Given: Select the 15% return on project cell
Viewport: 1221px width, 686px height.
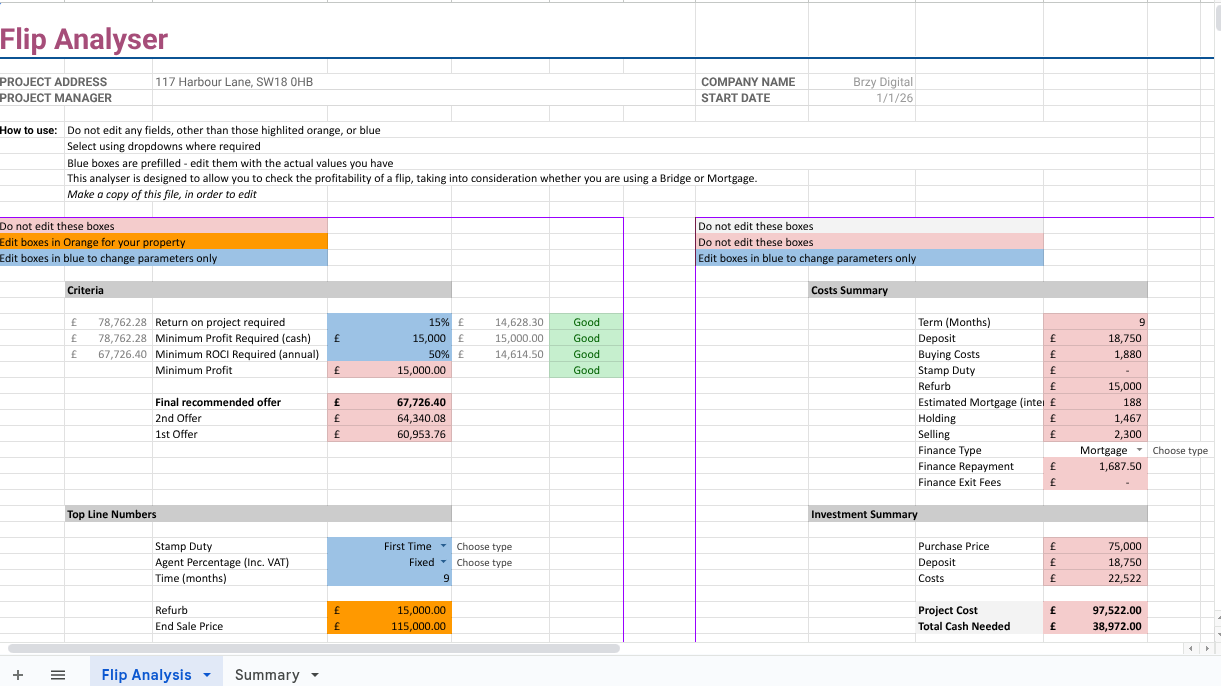Looking at the screenshot, I should point(389,322).
